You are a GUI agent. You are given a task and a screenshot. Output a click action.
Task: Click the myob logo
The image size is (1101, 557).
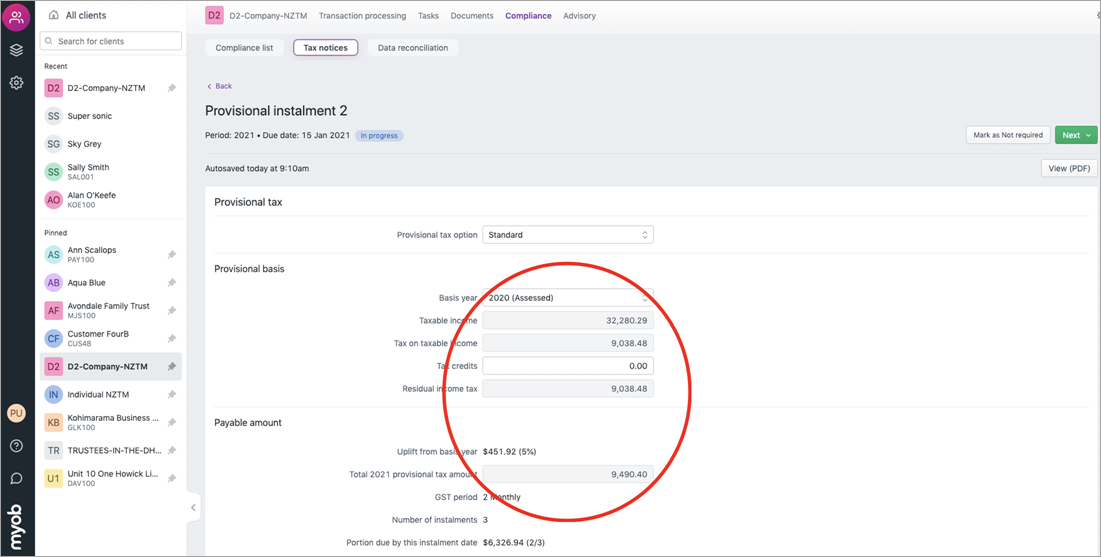[x=16, y=527]
